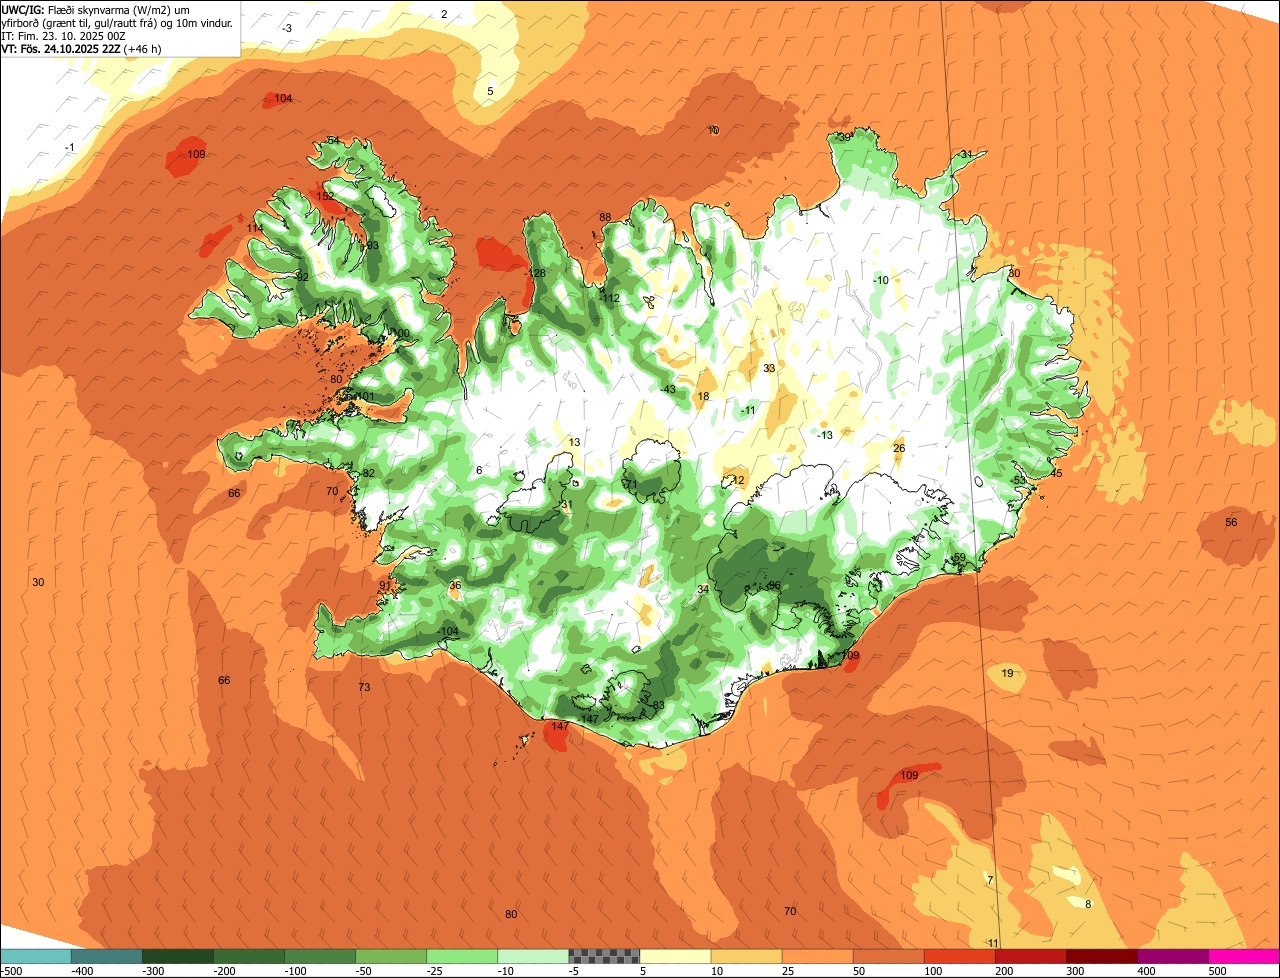Select the purple swatch between 400 and 500
This screenshot has width=1280, height=978.
(x=1172, y=956)
